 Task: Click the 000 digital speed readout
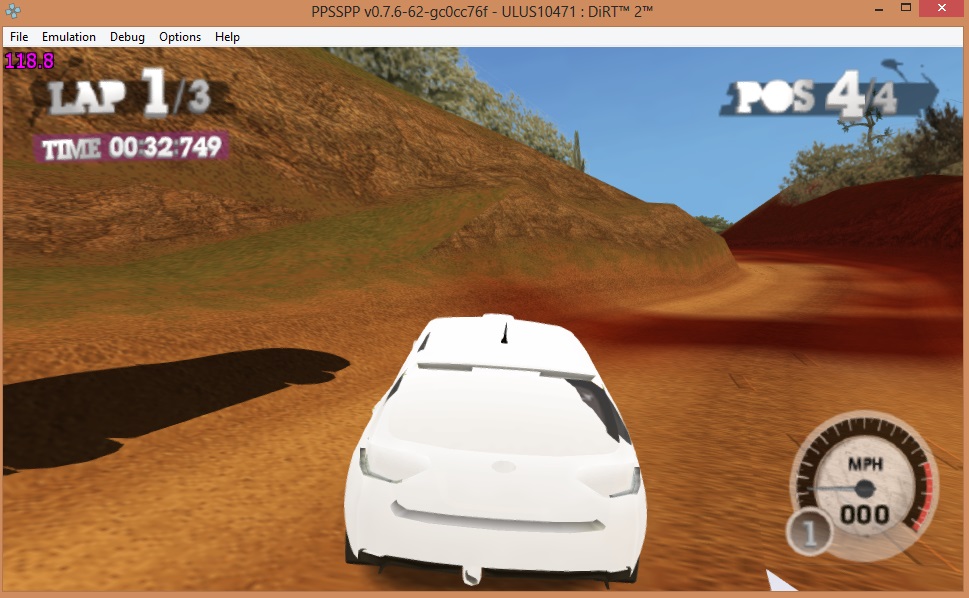click(865, 515)
